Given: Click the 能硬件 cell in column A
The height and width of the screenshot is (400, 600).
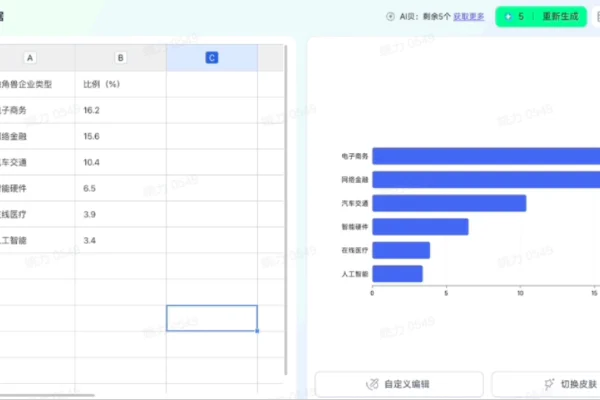Looking at the screenshot, I should coord(38,188).
